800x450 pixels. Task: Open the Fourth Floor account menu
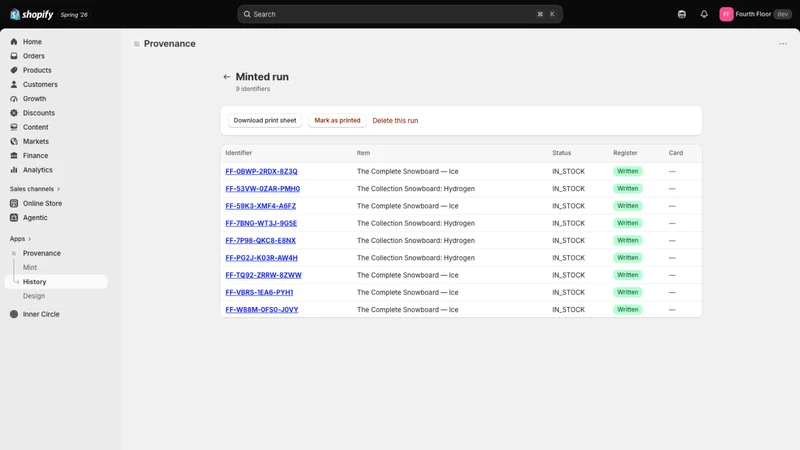tap(755, 14)
